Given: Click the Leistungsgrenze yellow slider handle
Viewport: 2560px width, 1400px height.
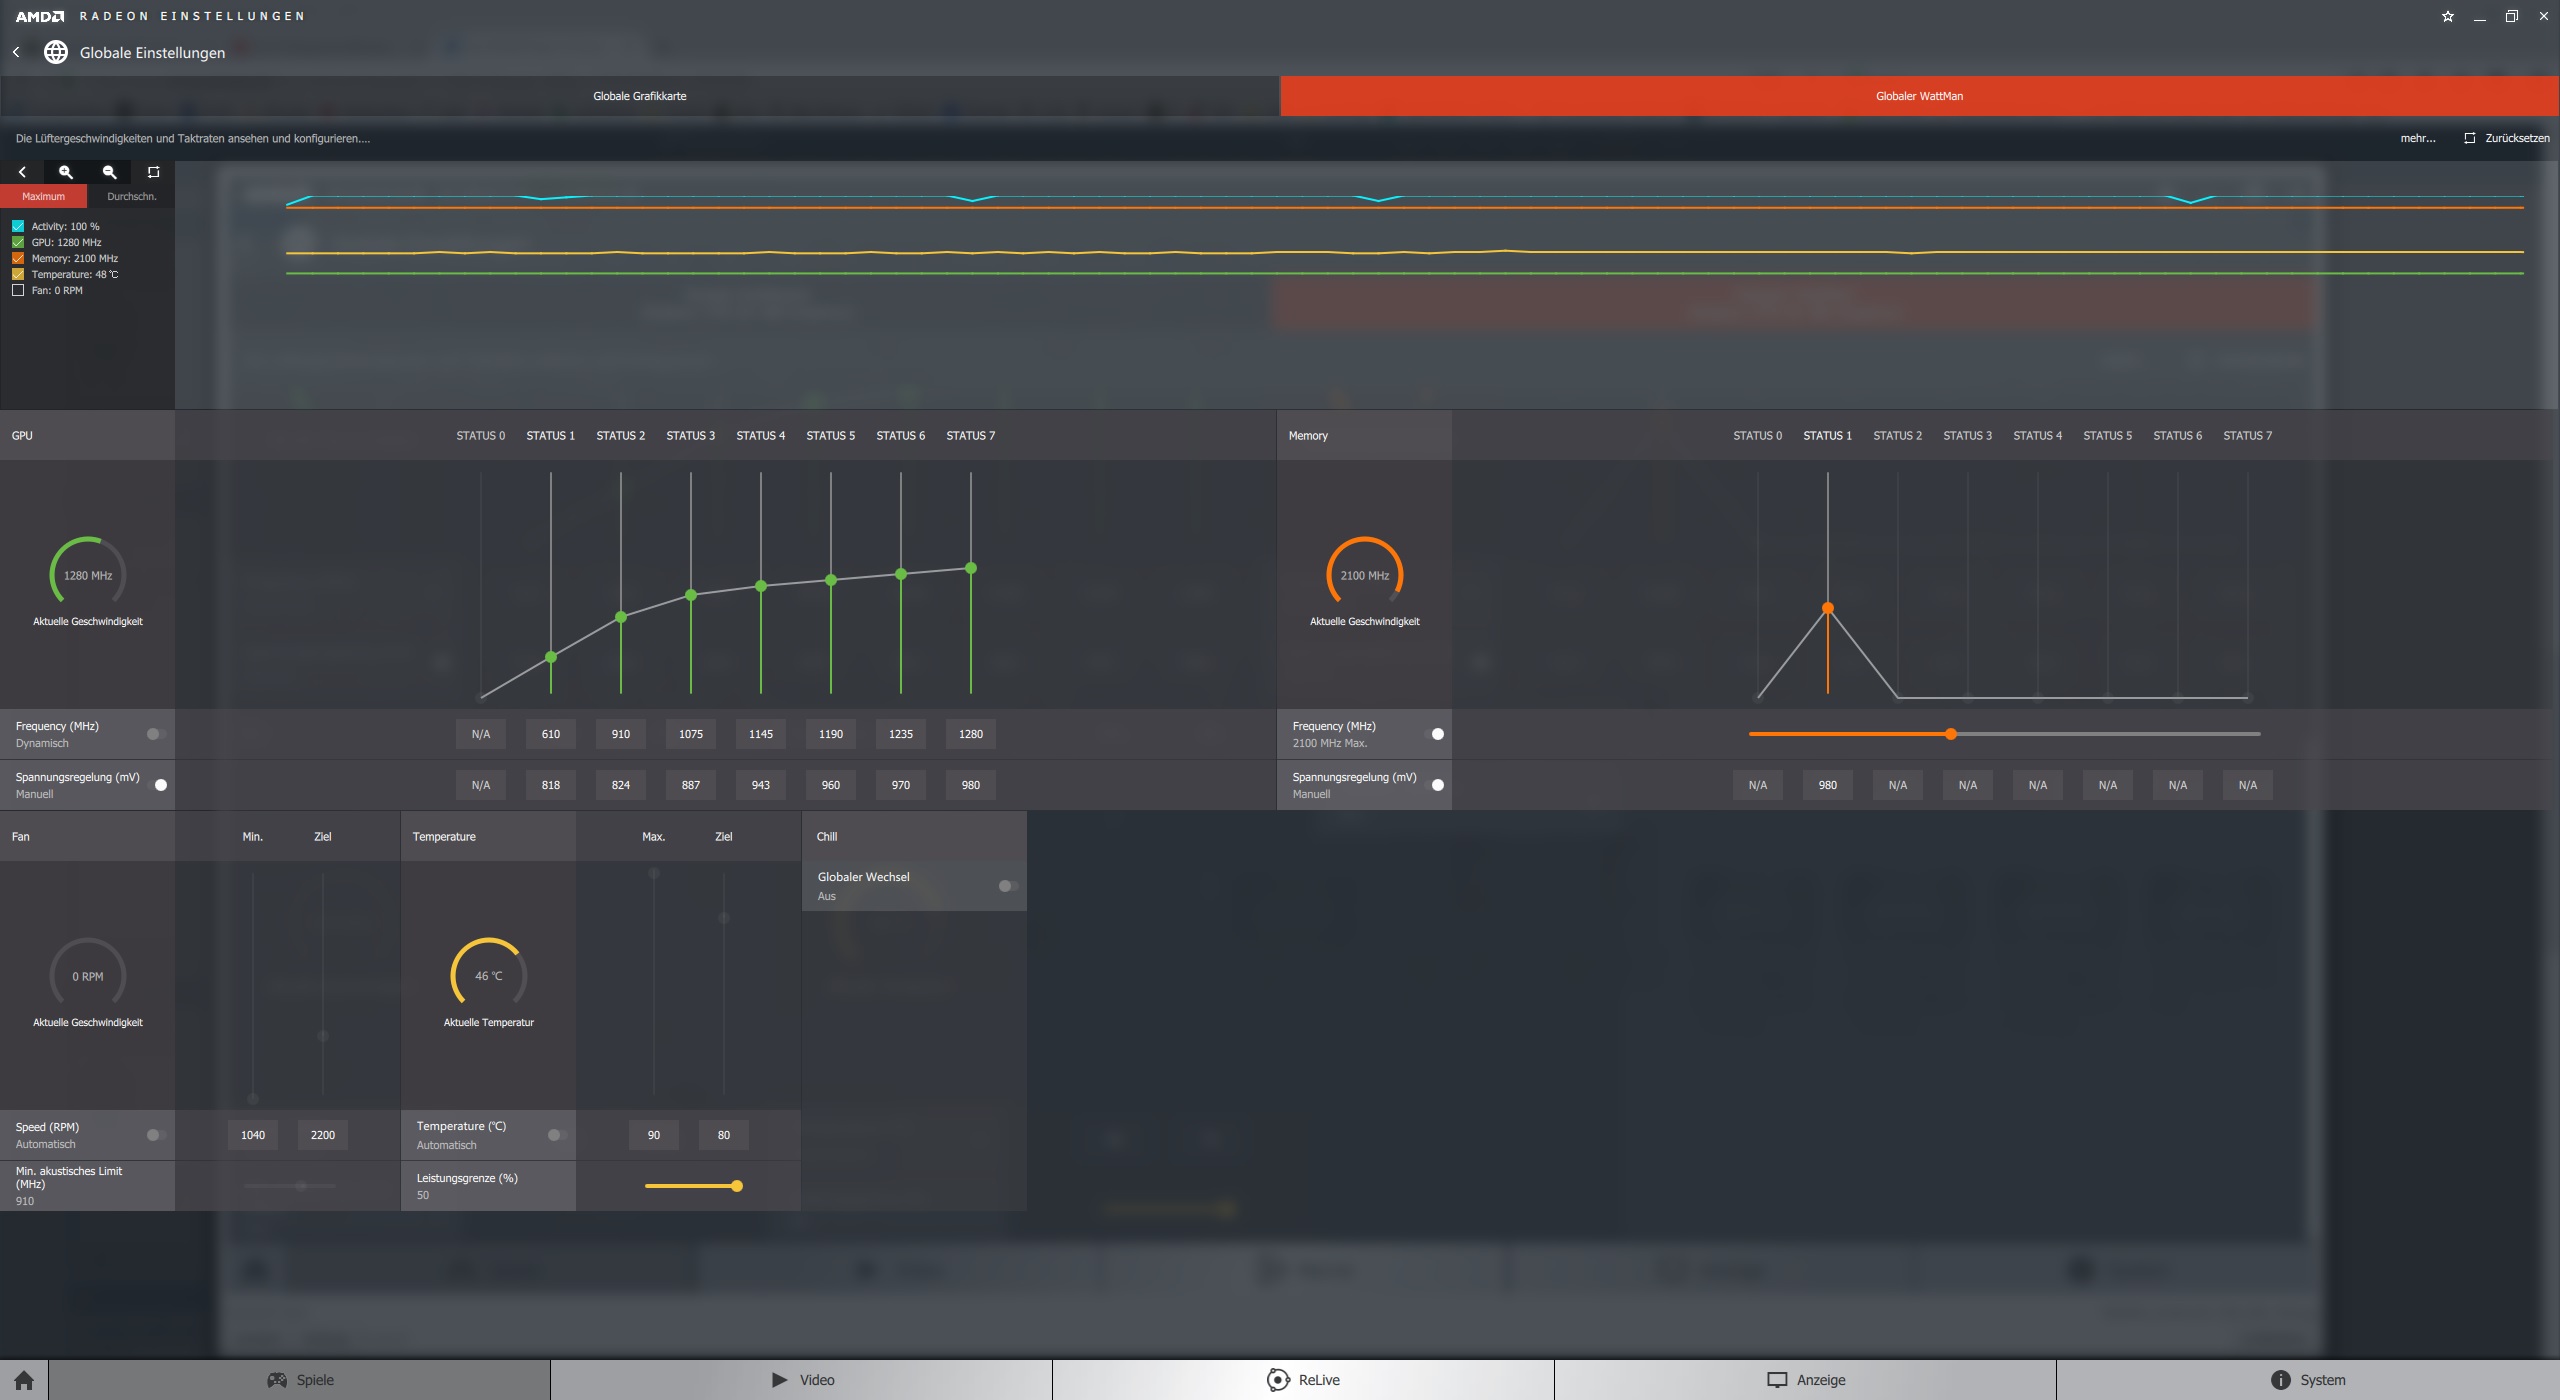Looking at the screenshot, I should 737,1186.
